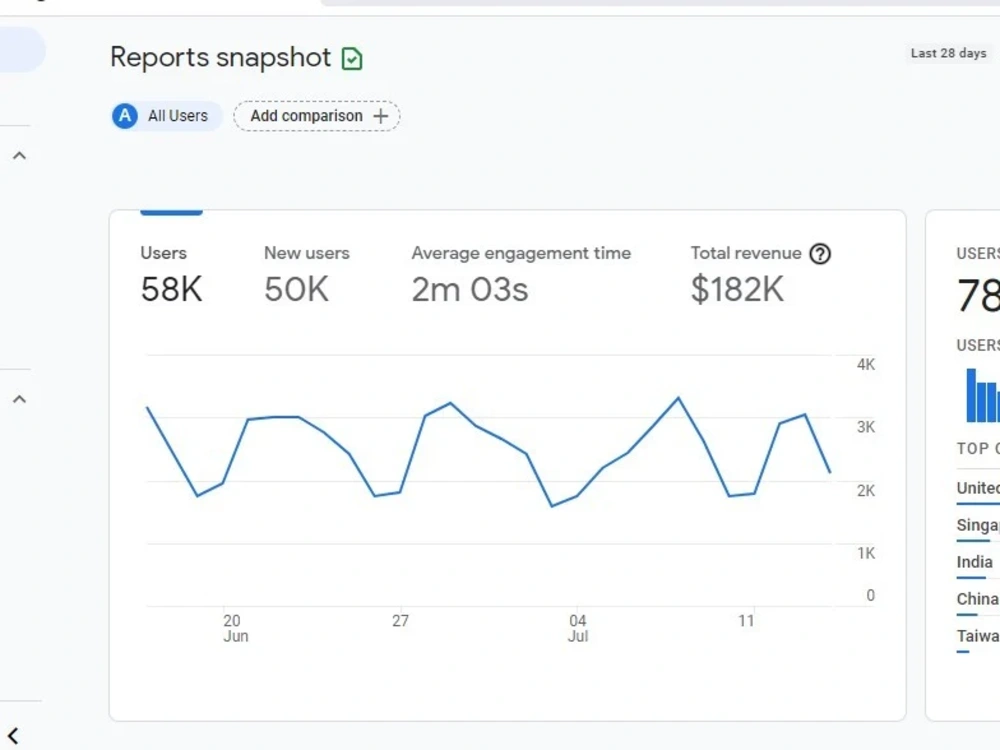Viewport: 1000px width, 750px height.
Task: Collapse the lower sidebar section chevron
Action: [x=20, y=399]
